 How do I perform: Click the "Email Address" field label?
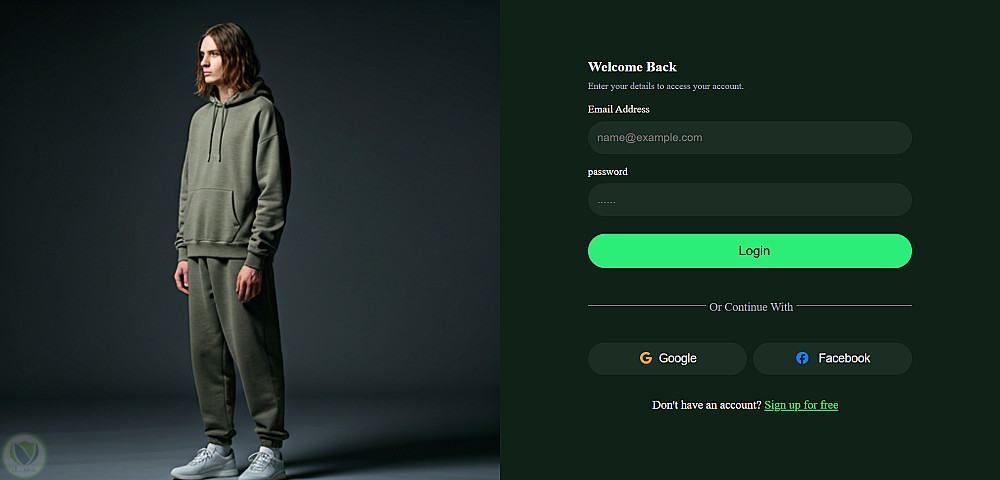tap(618, 109)
